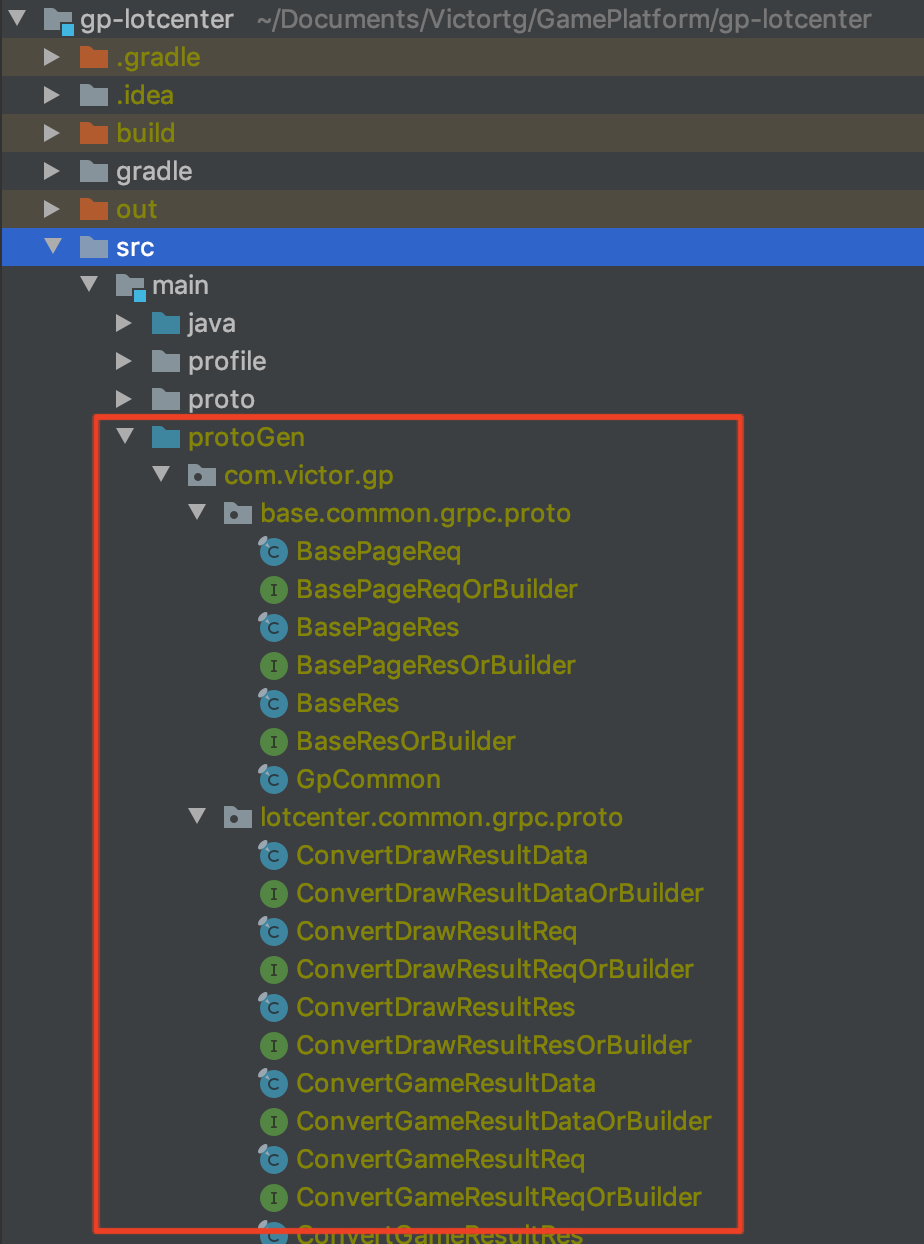This screenshot has height=1244, width=924.
Task: Collapse the src folder arrow
Action: [52, 247]
